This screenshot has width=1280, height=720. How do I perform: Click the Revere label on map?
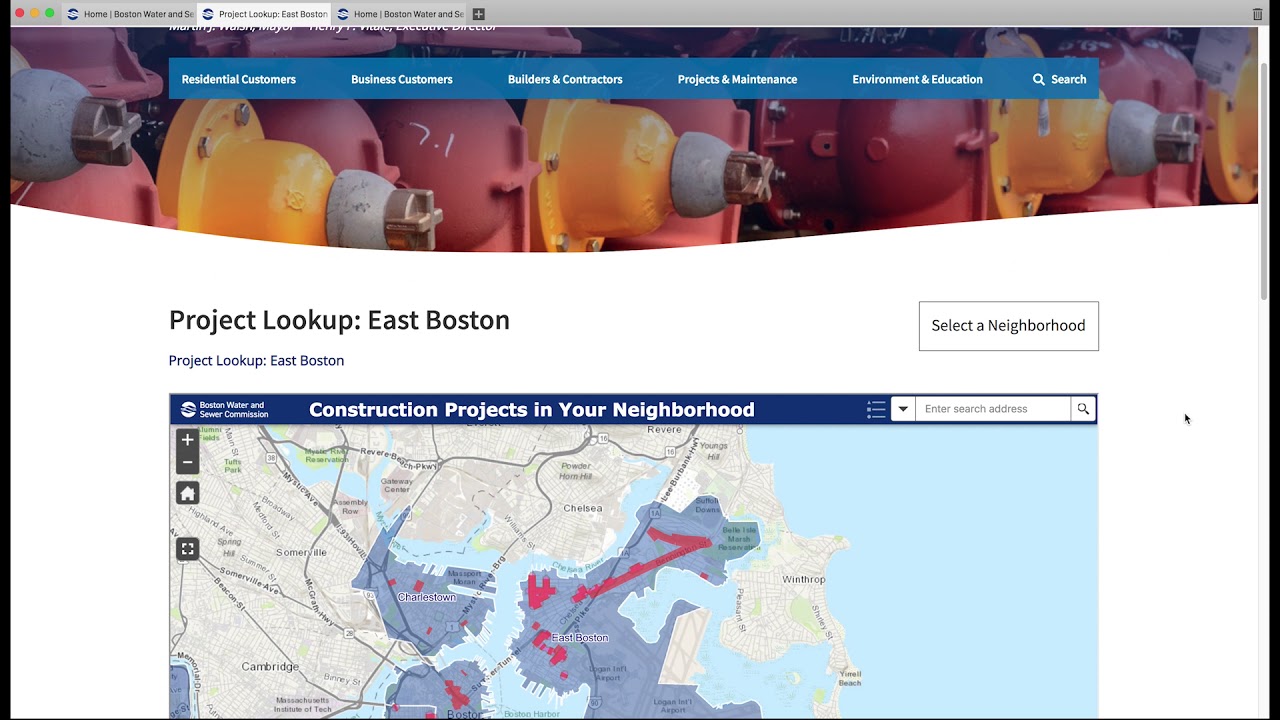click(x=664, y=429)
